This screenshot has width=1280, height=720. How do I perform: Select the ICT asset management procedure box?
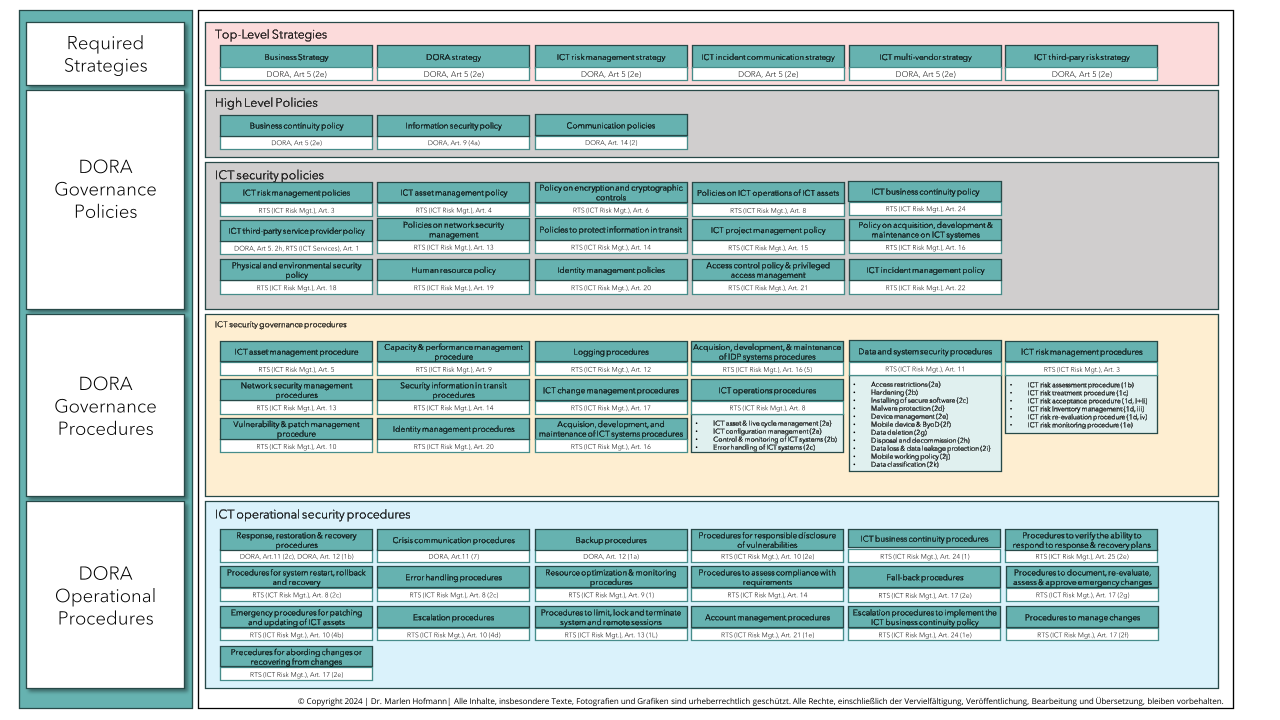[x=296, y=352]
